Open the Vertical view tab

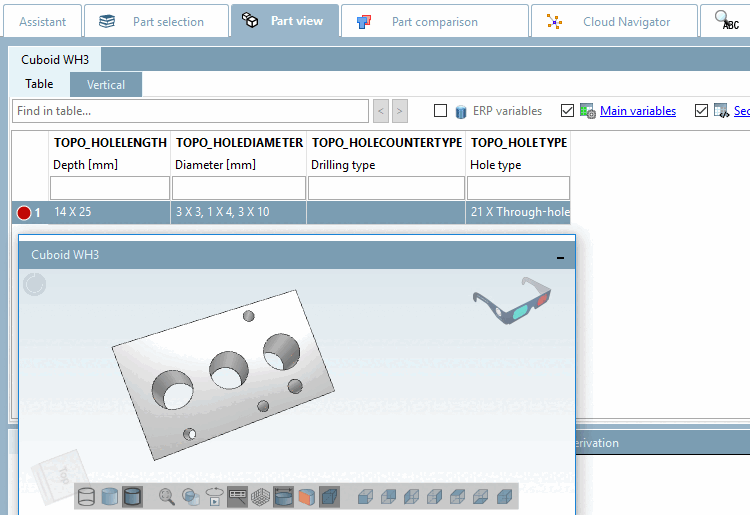point(106,85)
